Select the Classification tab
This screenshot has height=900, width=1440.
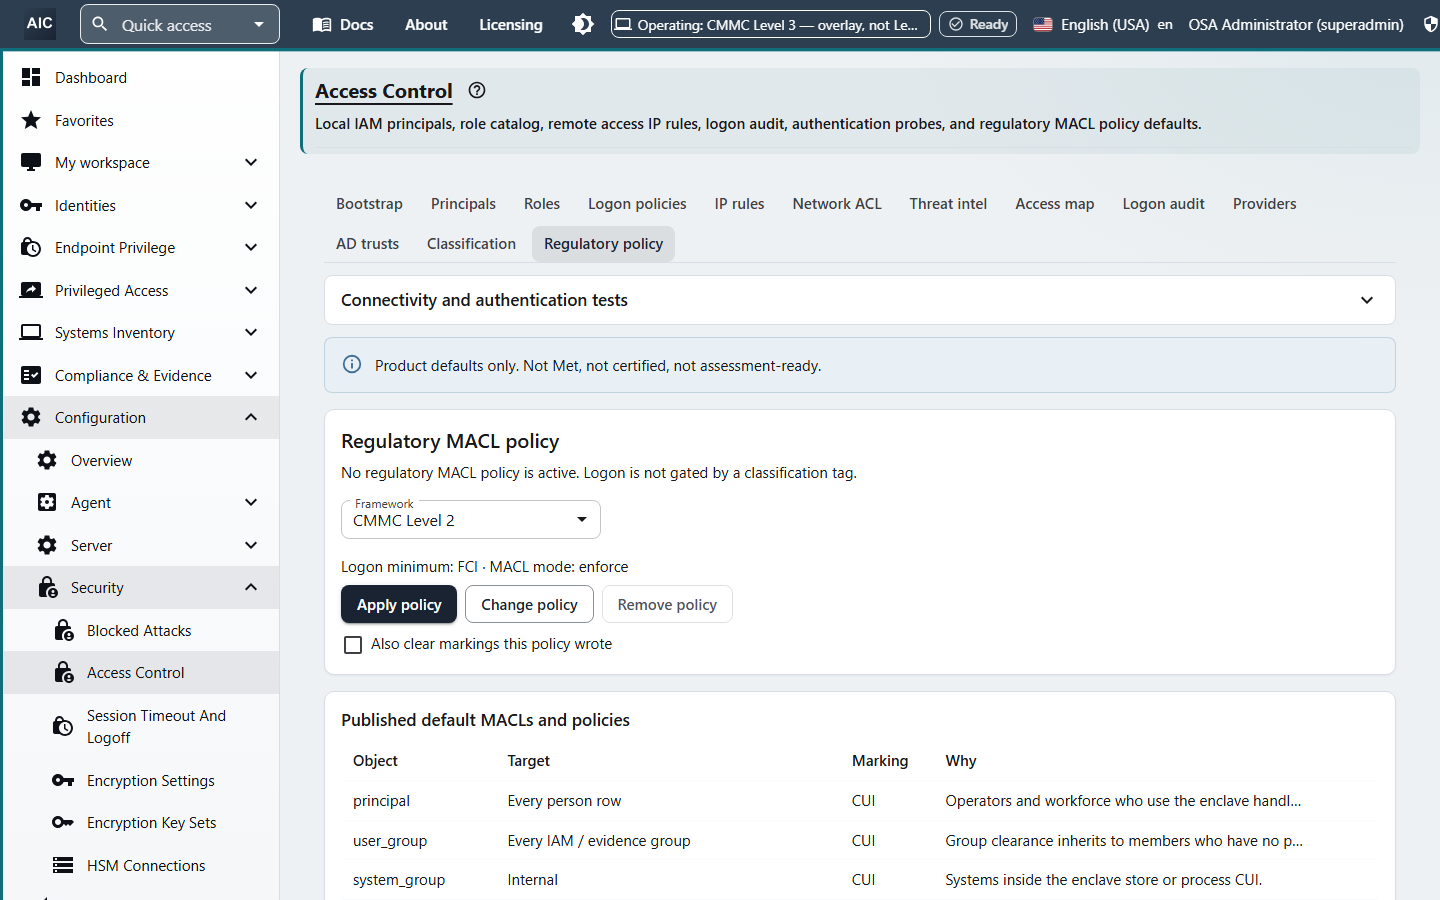pos(471,244)
